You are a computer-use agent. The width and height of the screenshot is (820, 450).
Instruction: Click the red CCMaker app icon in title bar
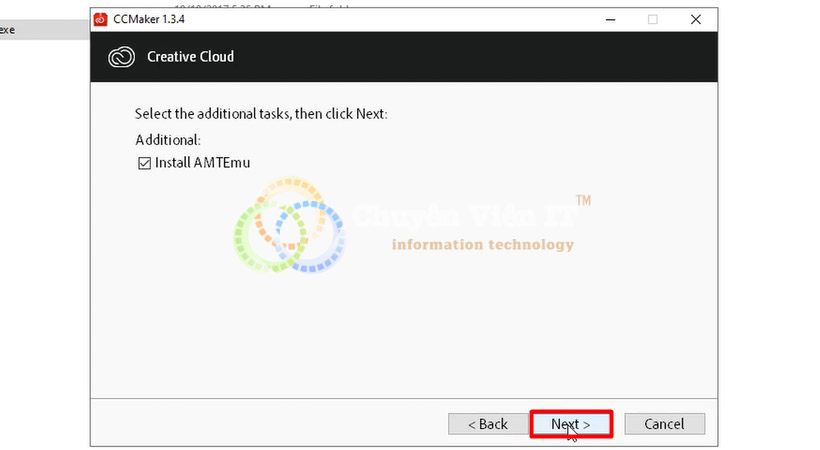point(100,19)
